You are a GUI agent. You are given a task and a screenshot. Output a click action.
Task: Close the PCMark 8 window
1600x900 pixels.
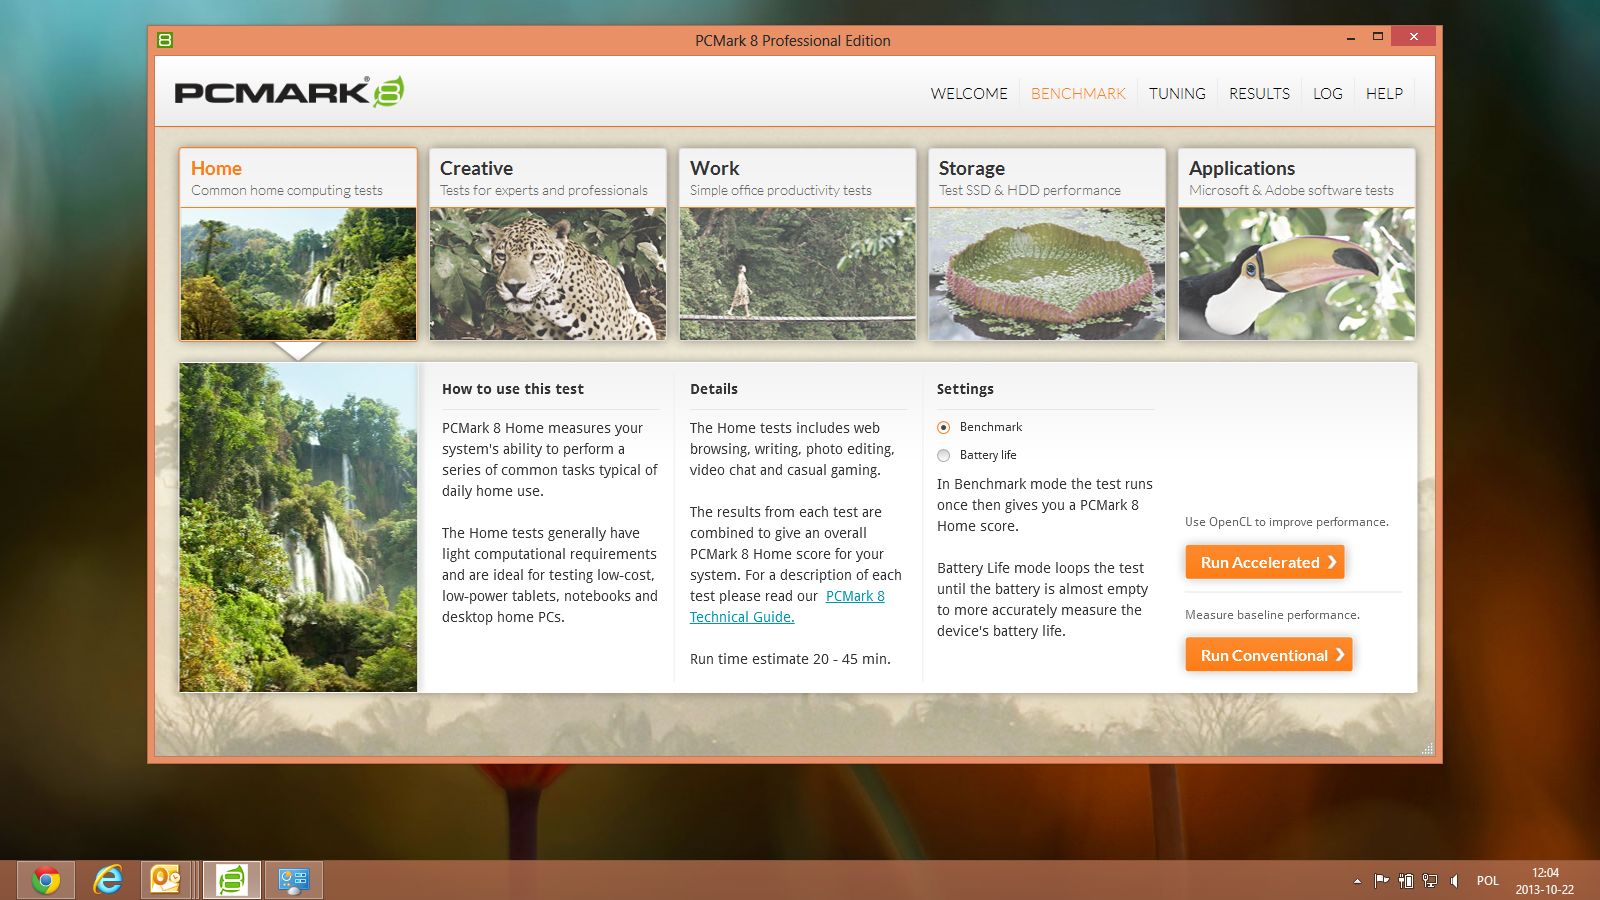pos(1413,37)
